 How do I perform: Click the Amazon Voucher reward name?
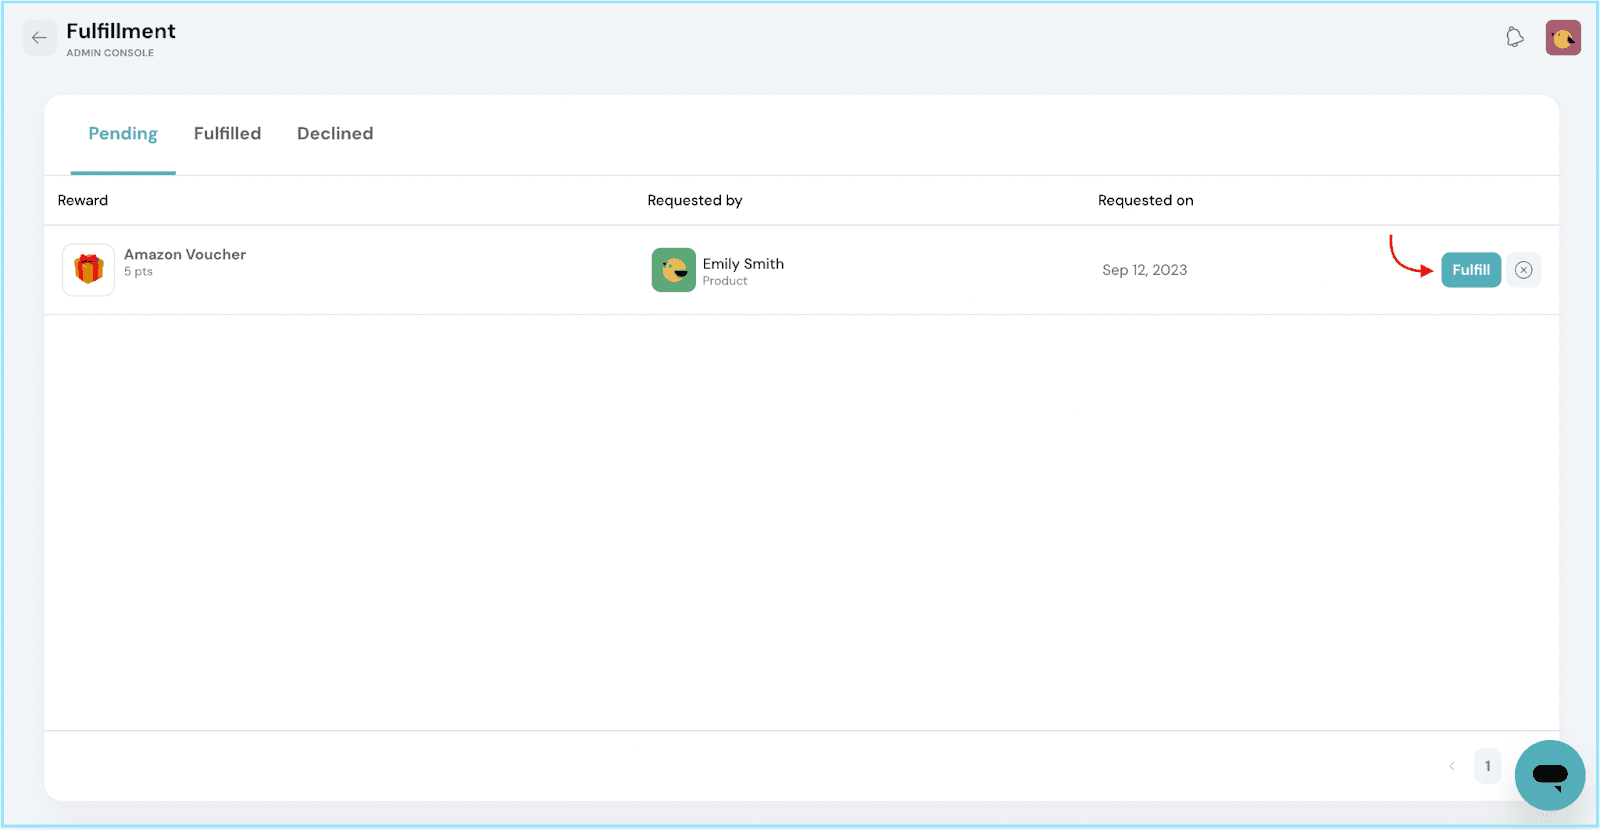[x=185, y=255]
